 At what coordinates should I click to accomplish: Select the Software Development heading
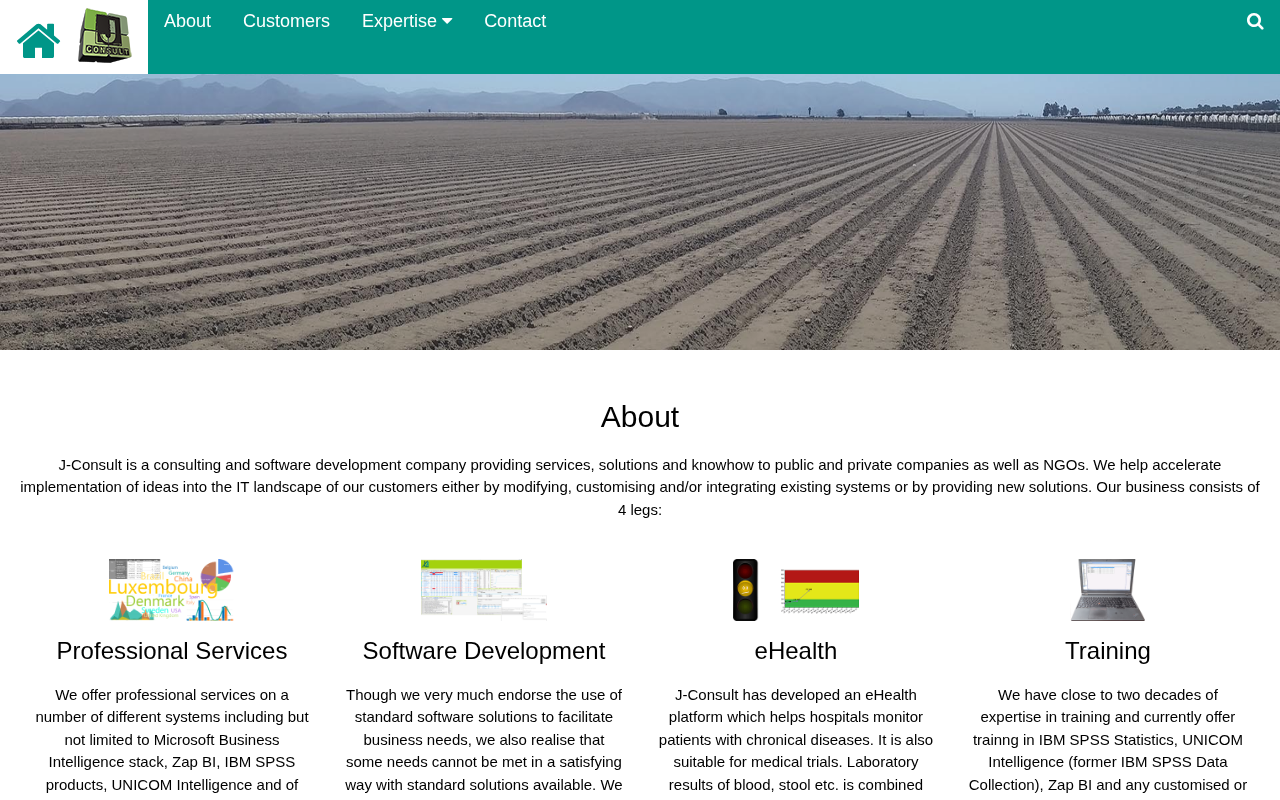484,651
